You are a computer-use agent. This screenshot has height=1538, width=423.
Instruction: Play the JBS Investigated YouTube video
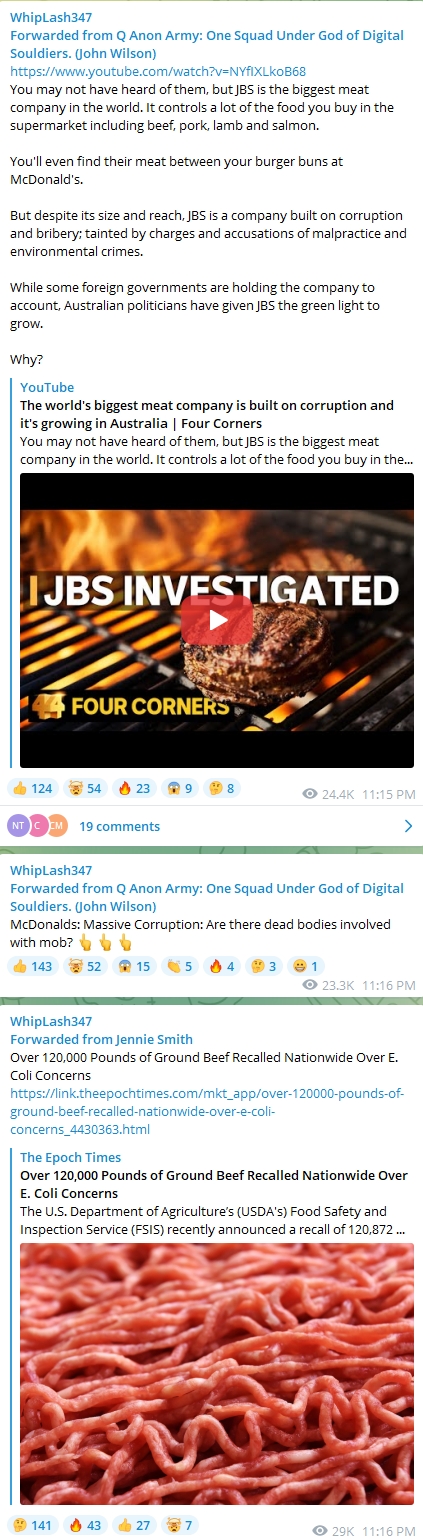point(217,620)
